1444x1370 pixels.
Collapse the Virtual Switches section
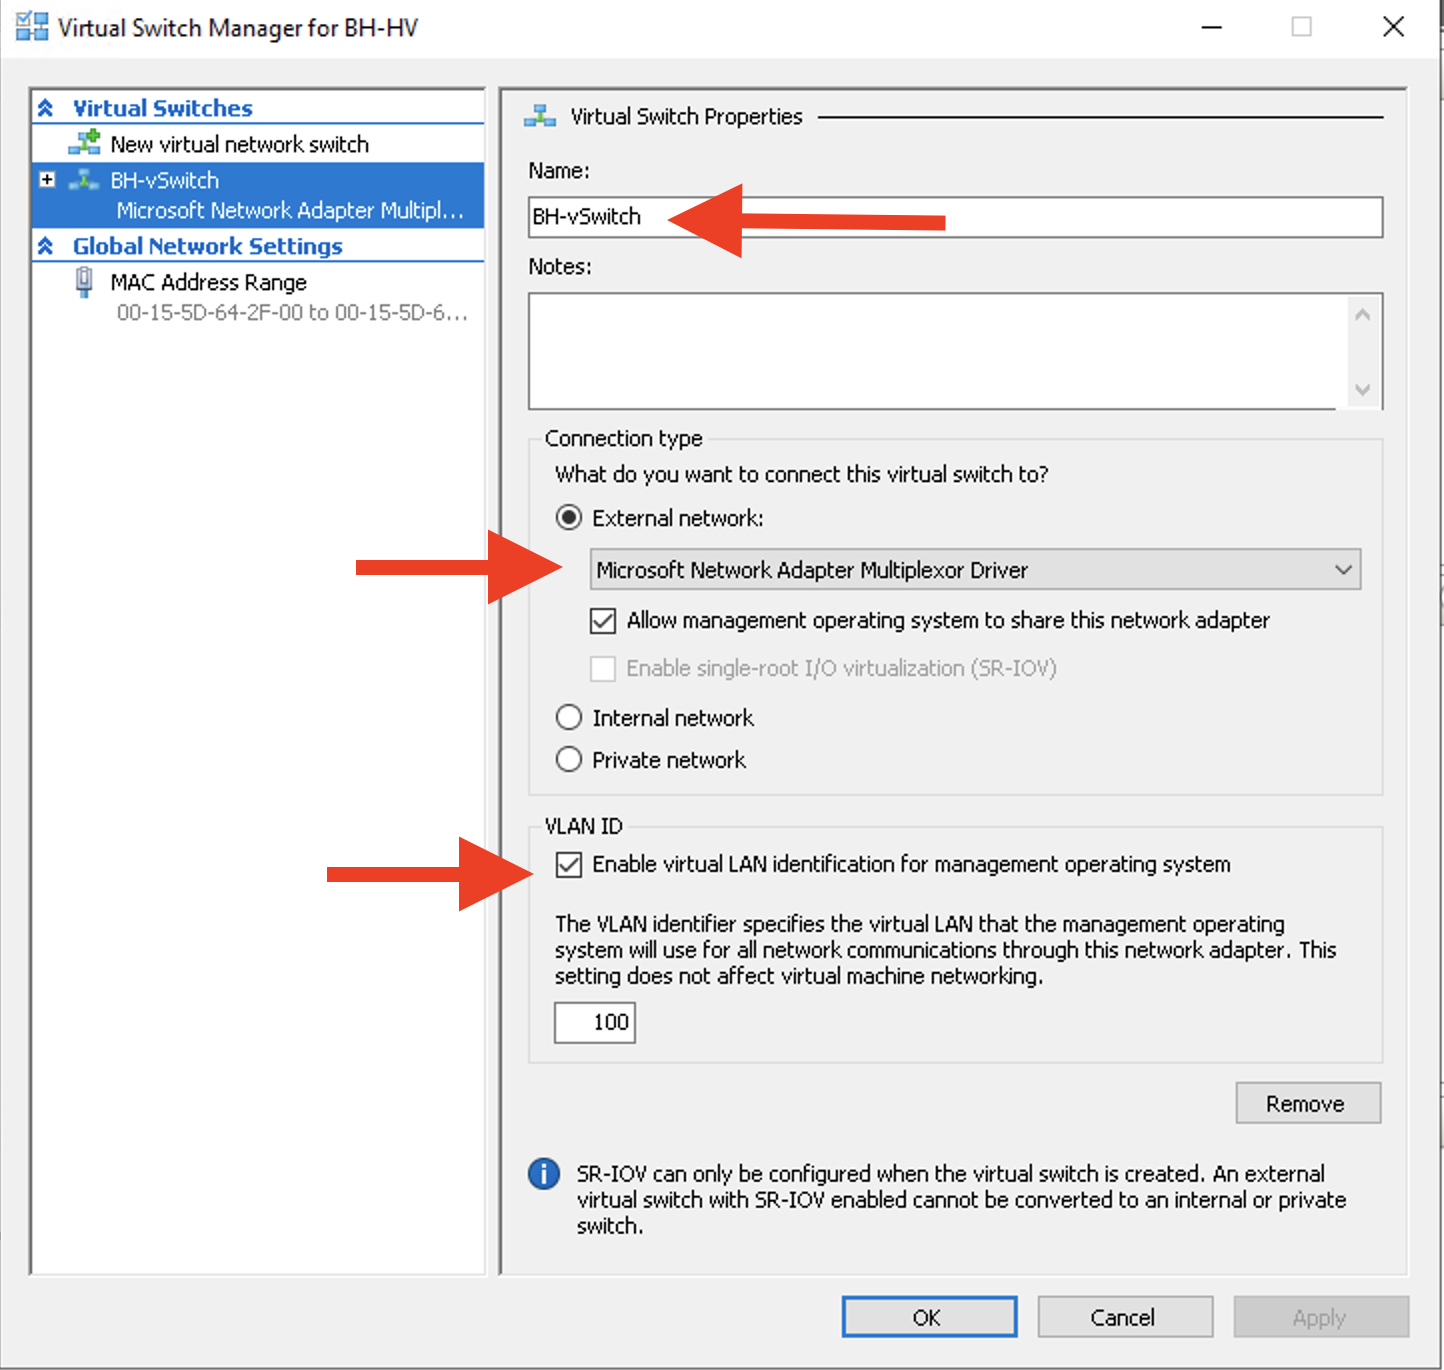tap(45, 107)
